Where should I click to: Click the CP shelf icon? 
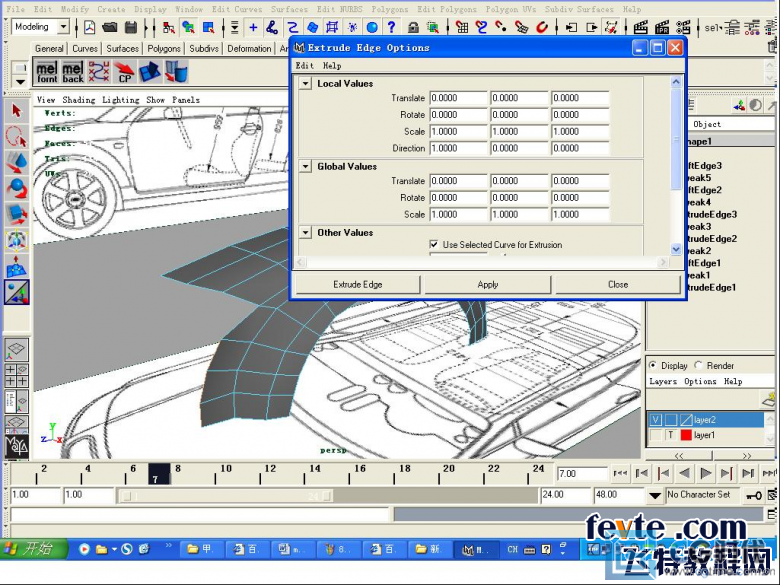[124, 72]
